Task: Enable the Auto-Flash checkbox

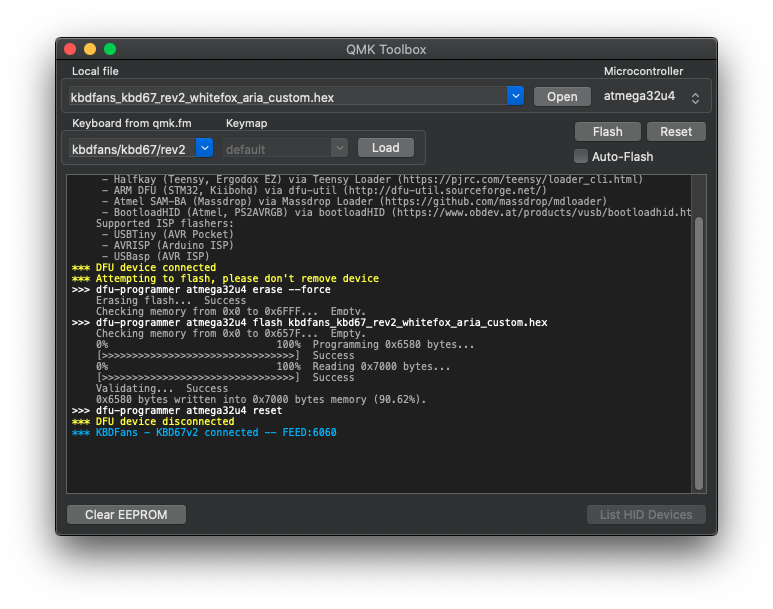Action: [581, 156]
